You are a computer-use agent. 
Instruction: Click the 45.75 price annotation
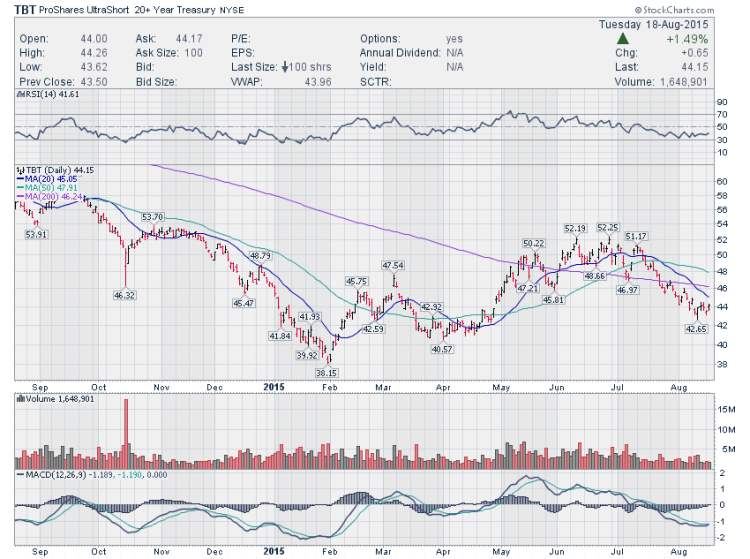tap(357, 281)
